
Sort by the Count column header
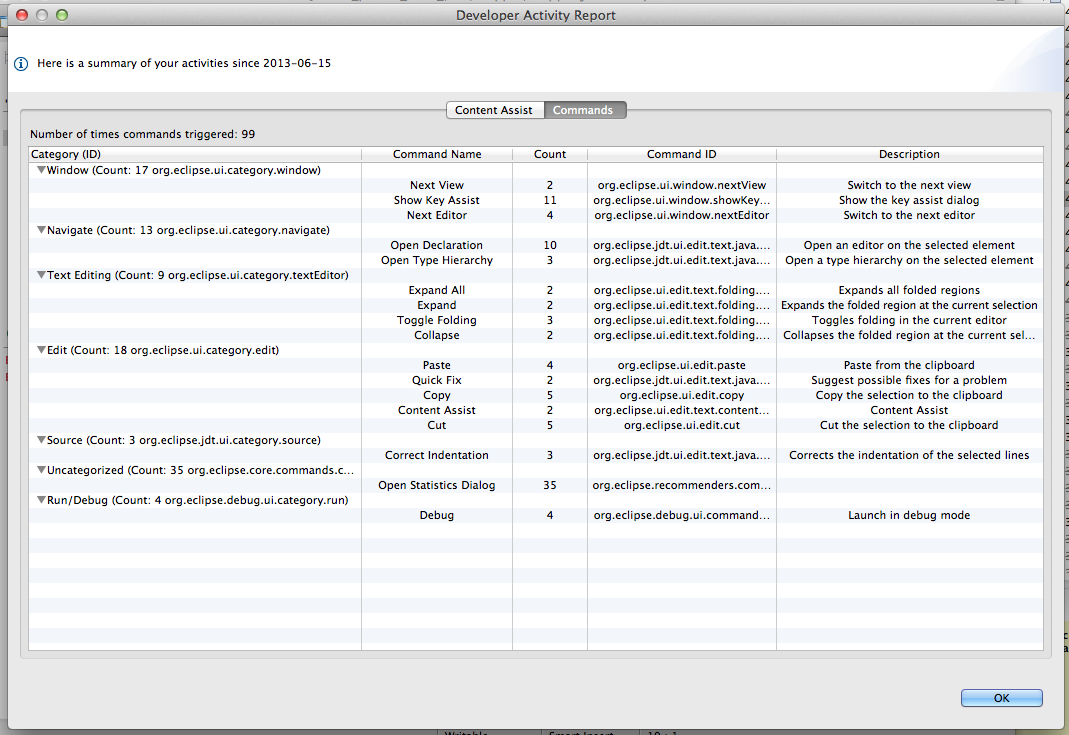549,154
